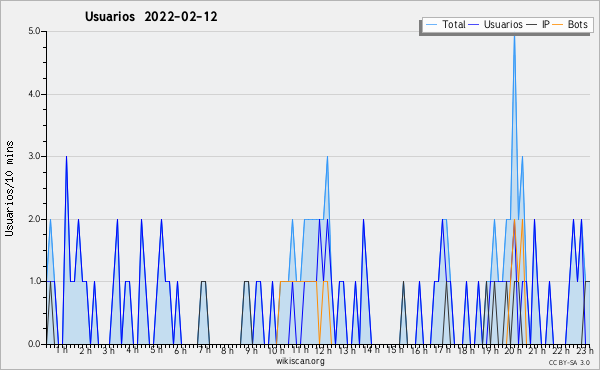
Task: Click the wikiscan.org text below chart
Action: (x=300, y=361)
